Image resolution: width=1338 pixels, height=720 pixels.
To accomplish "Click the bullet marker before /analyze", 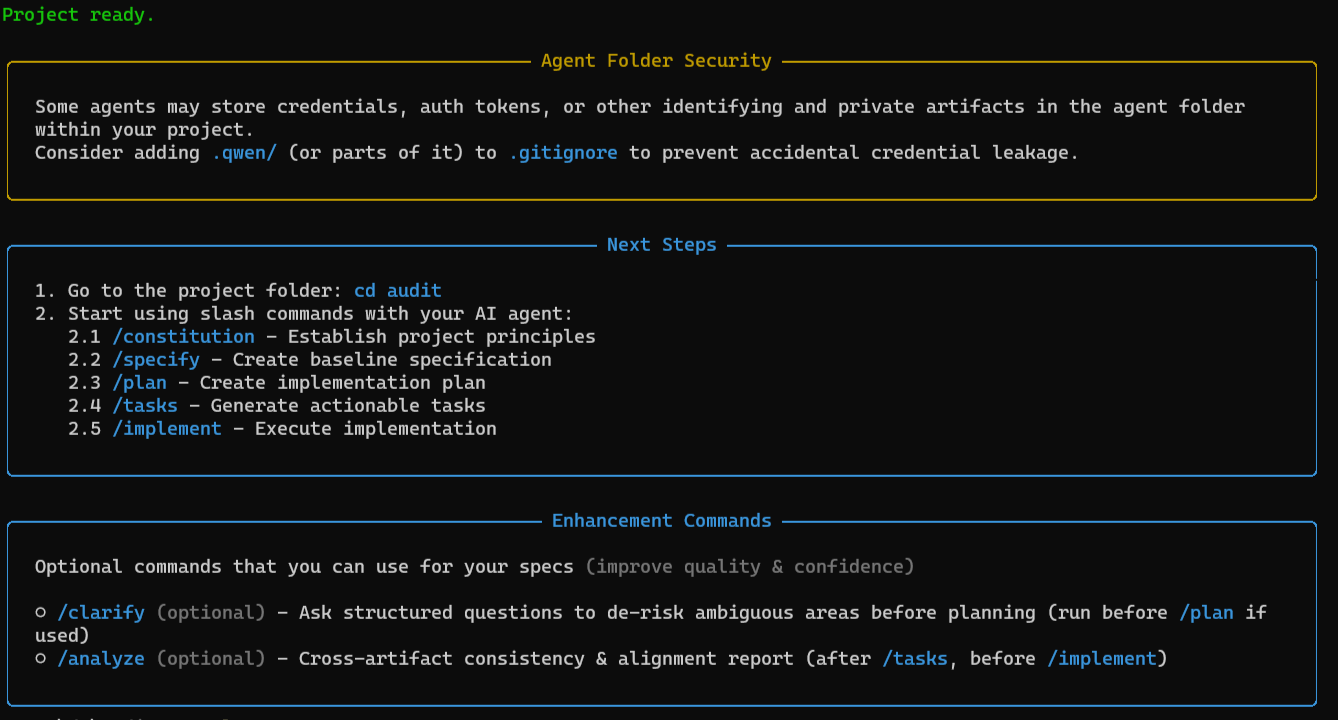I will point(41,658).
